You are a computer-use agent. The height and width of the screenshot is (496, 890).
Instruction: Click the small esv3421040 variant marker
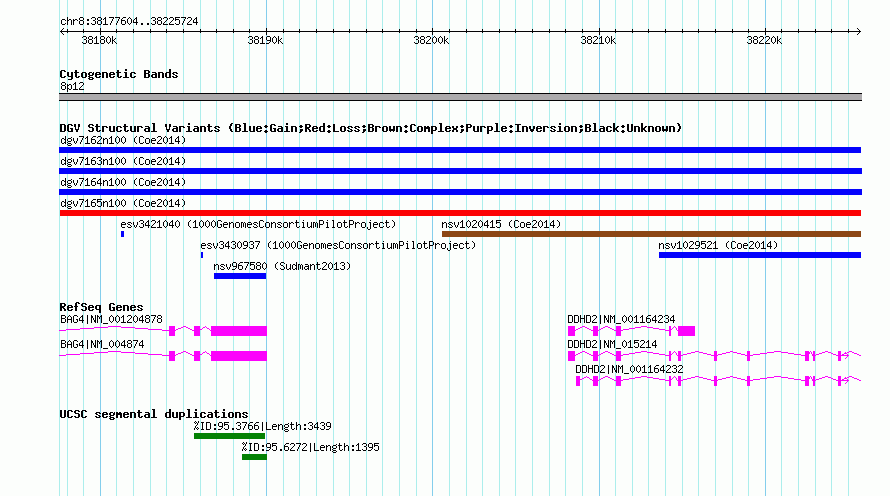(122, 234)
